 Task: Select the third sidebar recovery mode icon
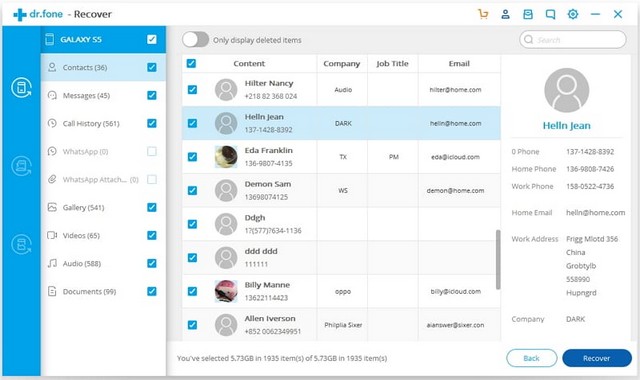click(x=21, y=244)
